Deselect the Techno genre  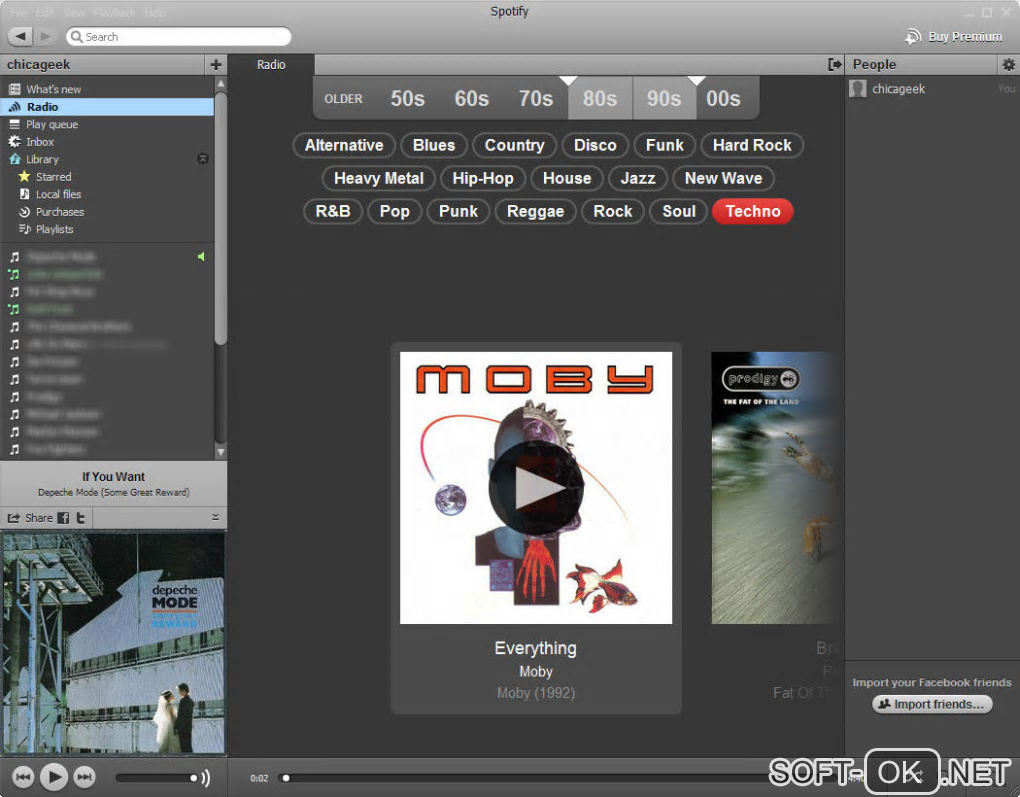tap(753, 211)
